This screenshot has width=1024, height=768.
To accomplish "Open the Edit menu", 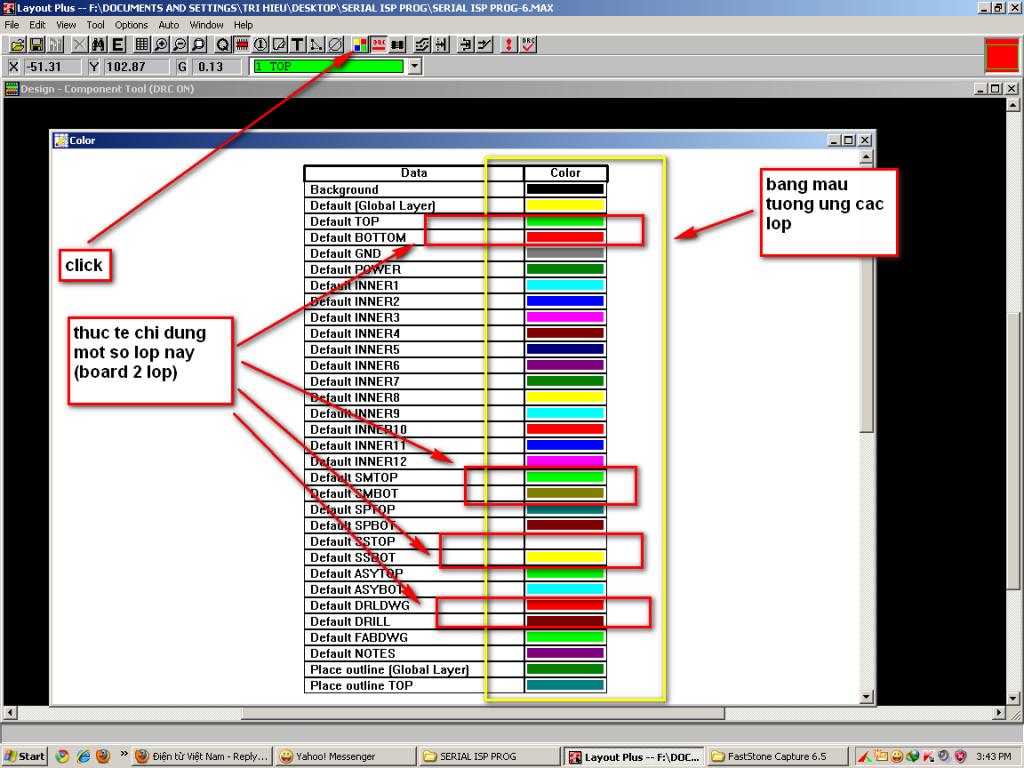I will pyautogui.click(x=37, y=25).
